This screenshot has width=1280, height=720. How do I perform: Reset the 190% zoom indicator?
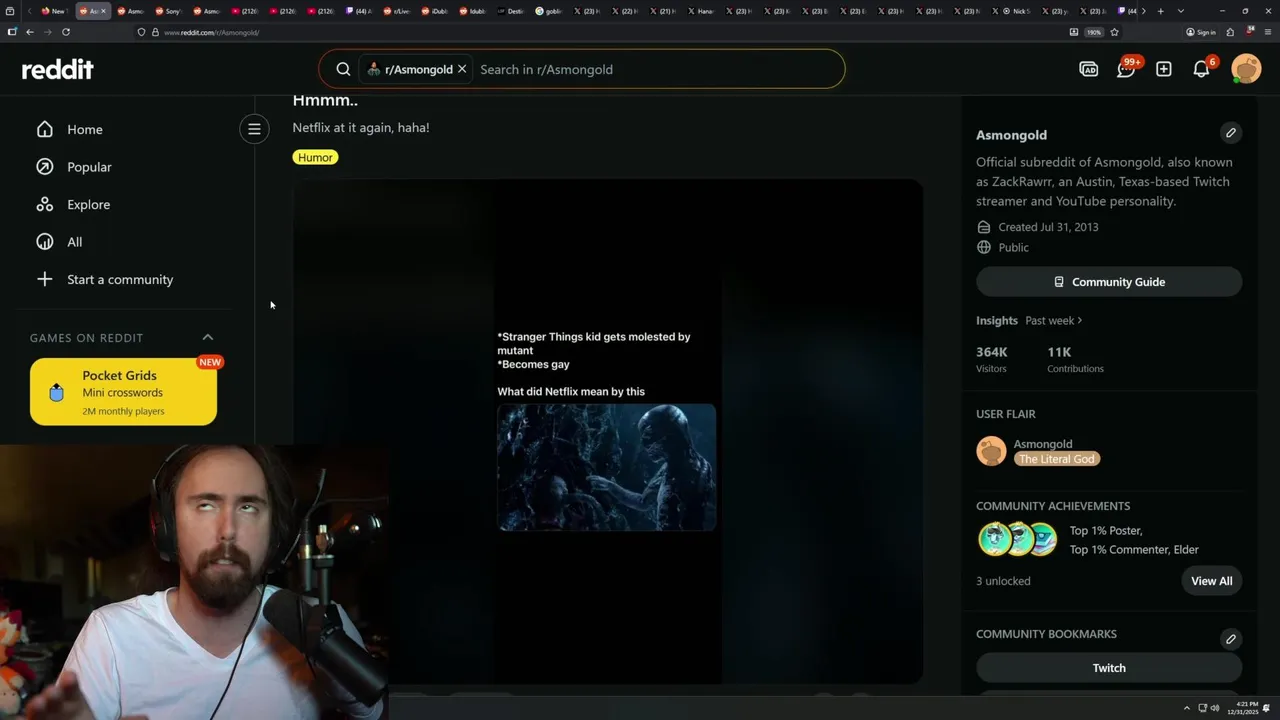1094,32
